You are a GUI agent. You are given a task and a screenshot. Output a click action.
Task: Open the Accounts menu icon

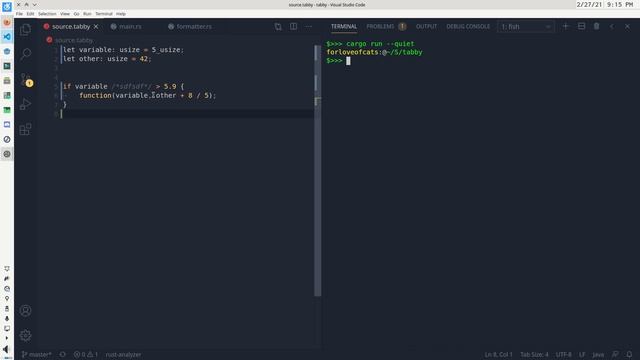tap(25, 311)
